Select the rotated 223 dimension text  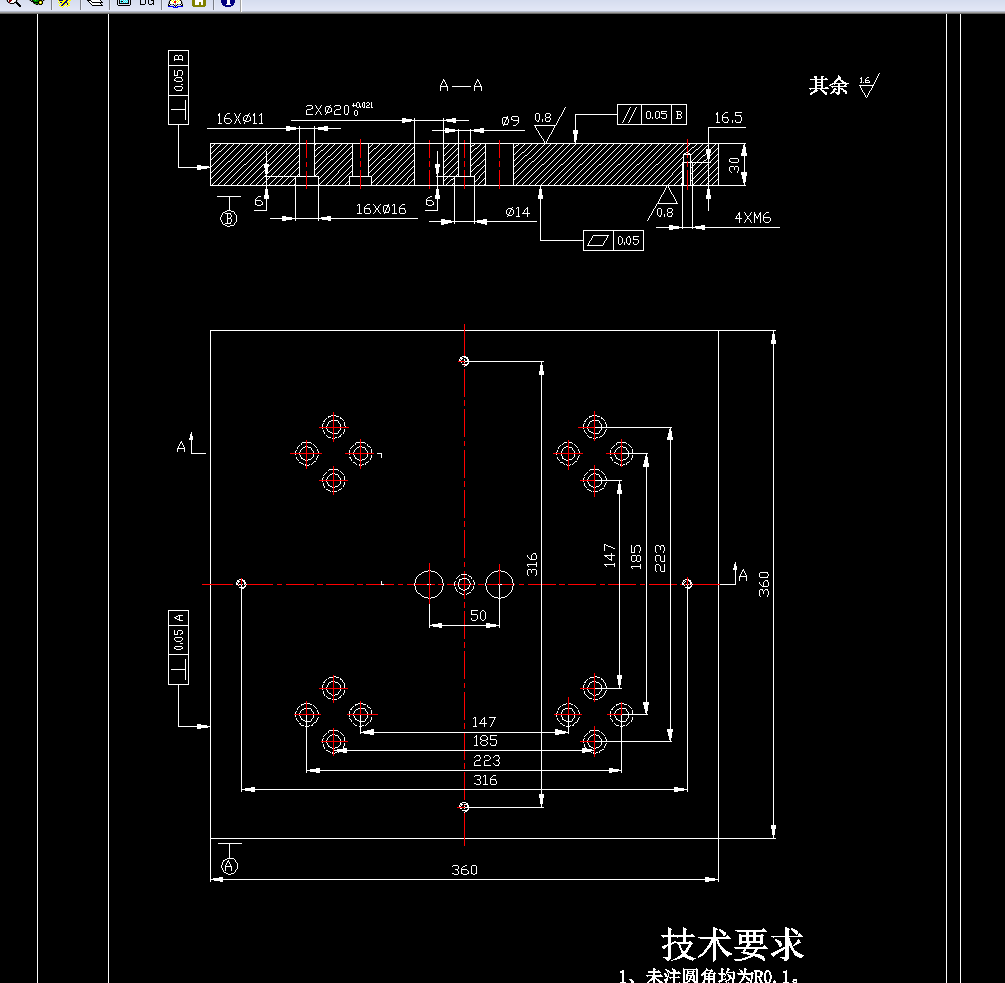660,558
